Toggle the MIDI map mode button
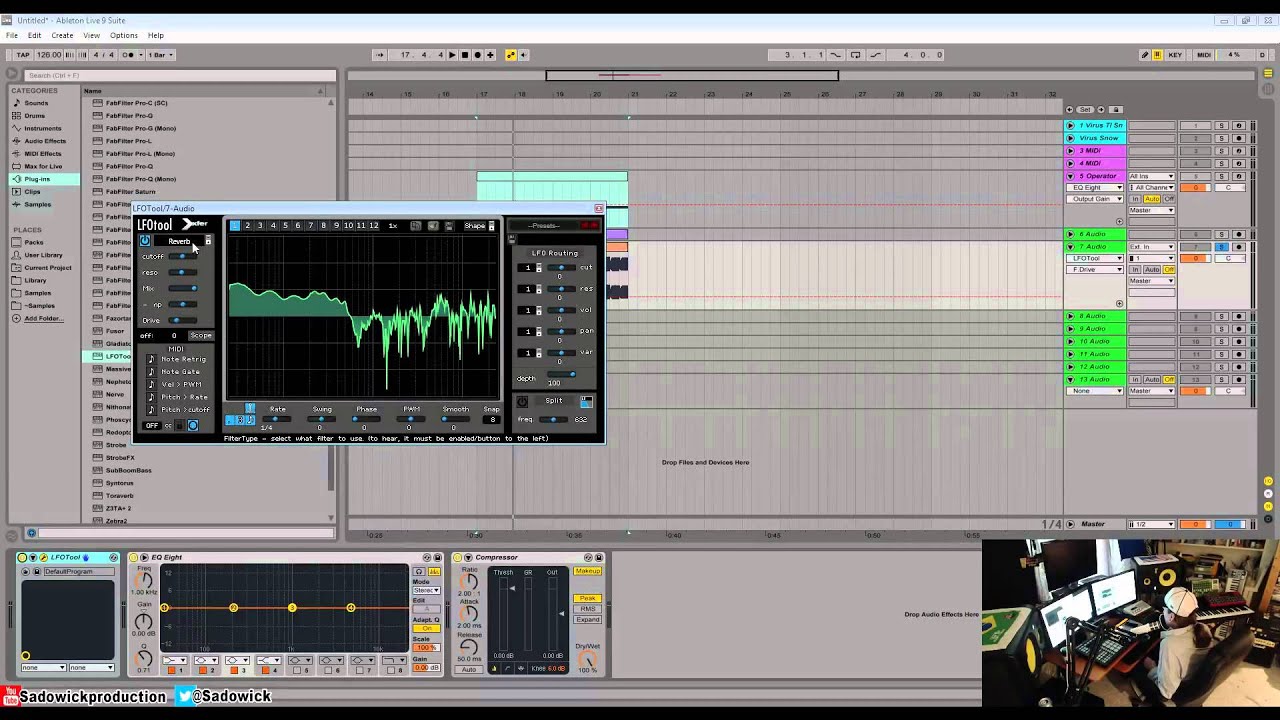1280x720 pixels. [x=1203, y=55]
